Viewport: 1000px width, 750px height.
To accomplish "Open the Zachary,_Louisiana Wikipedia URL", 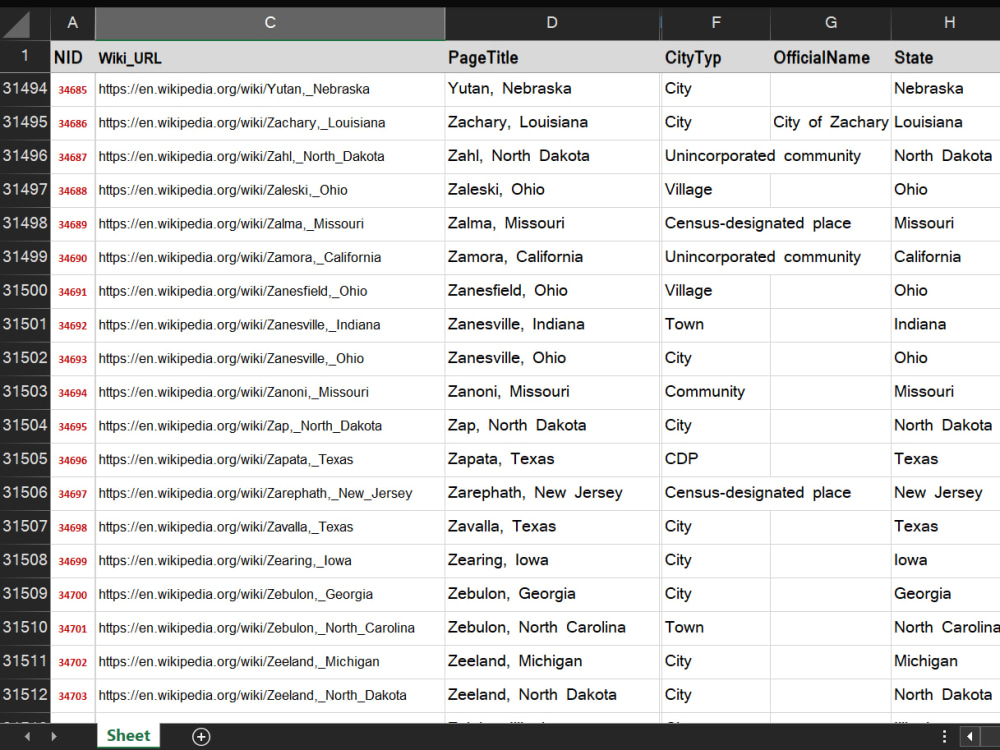I will (242, 123).
